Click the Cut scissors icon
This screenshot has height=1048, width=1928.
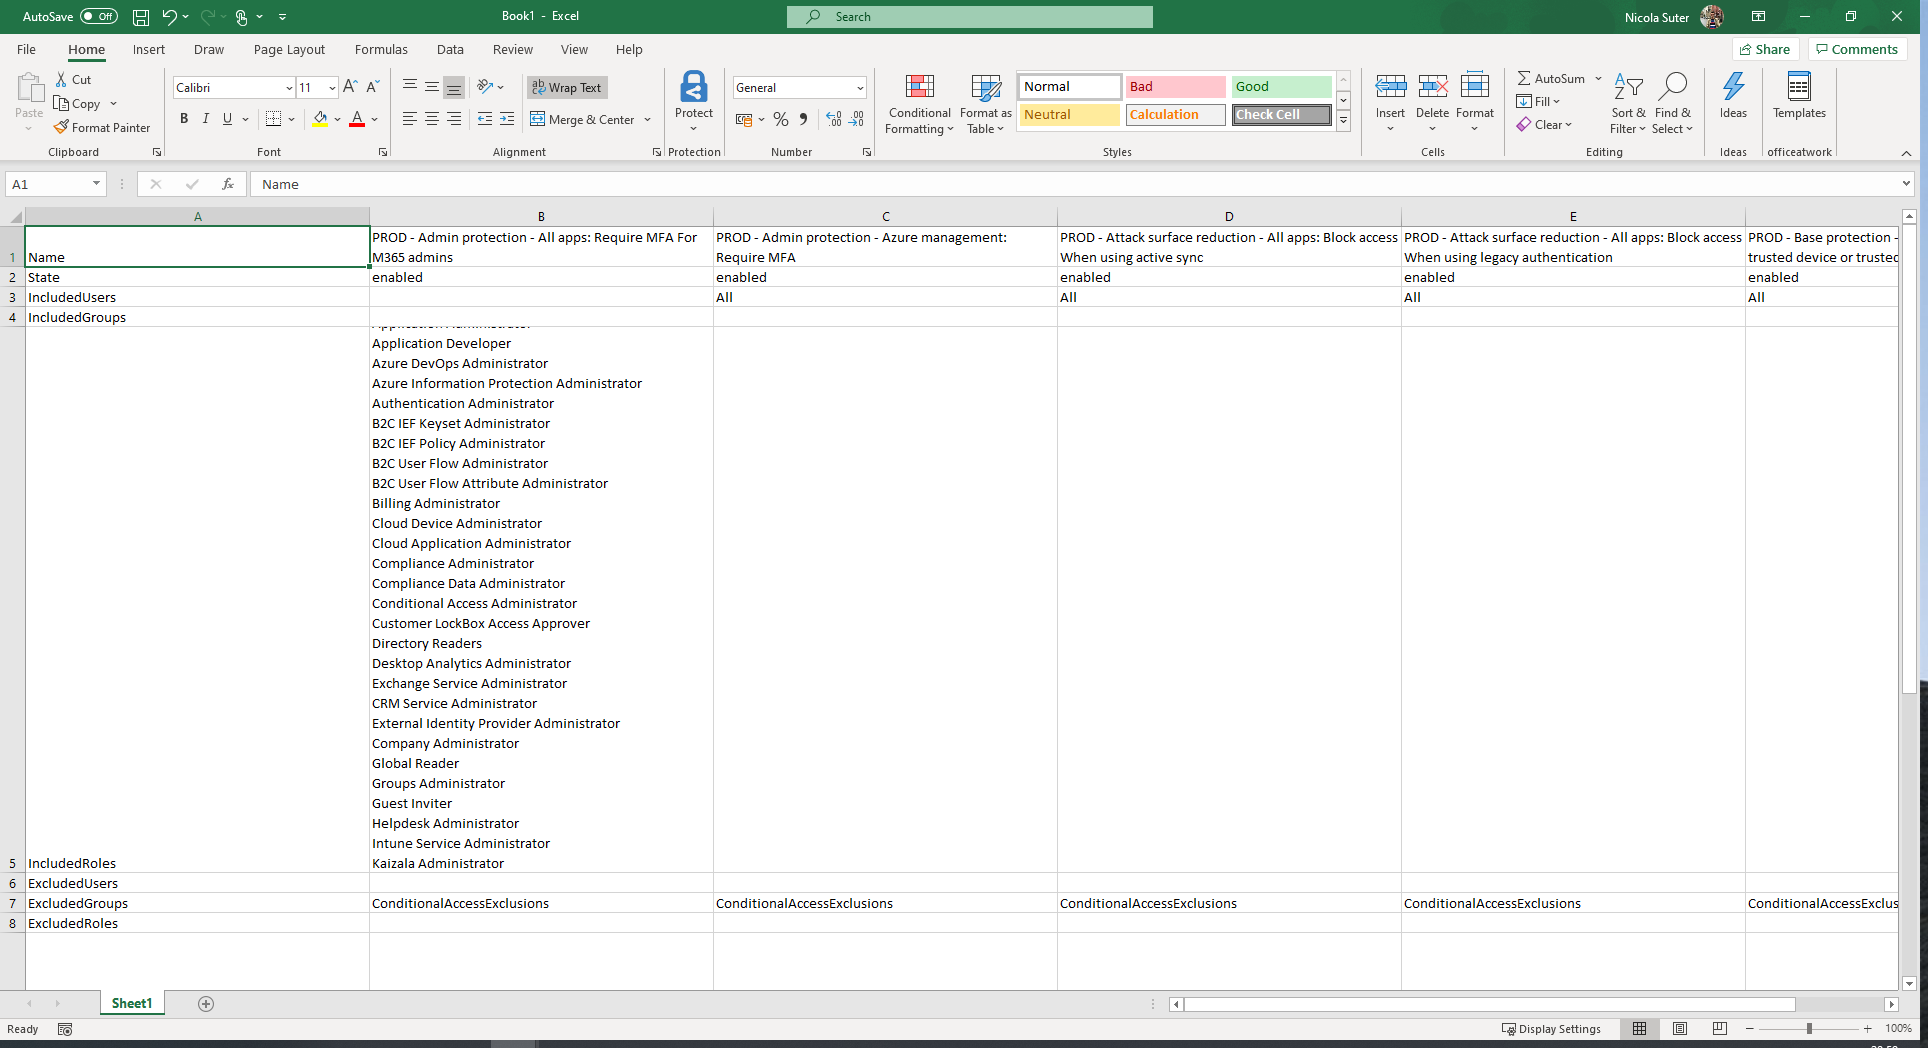(61, 80)
